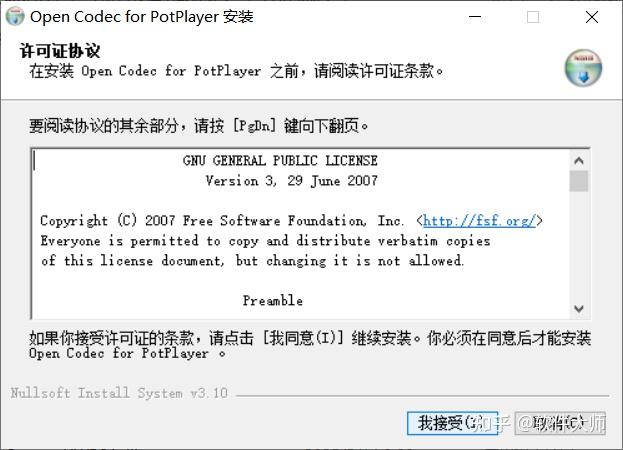The image size is (623, 450).
Task: Click the license scrollbar down arrow
Action: (x=579, y=309)
